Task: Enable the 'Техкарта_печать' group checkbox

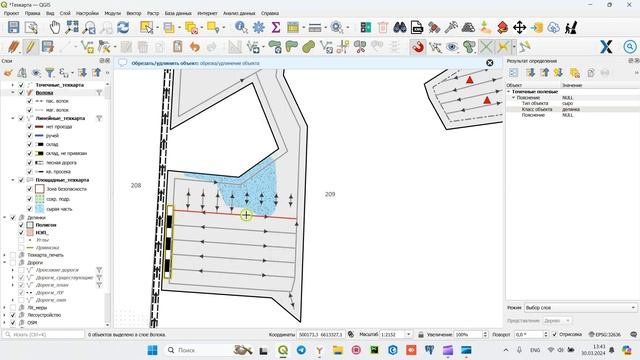Action: coord(13,255)
